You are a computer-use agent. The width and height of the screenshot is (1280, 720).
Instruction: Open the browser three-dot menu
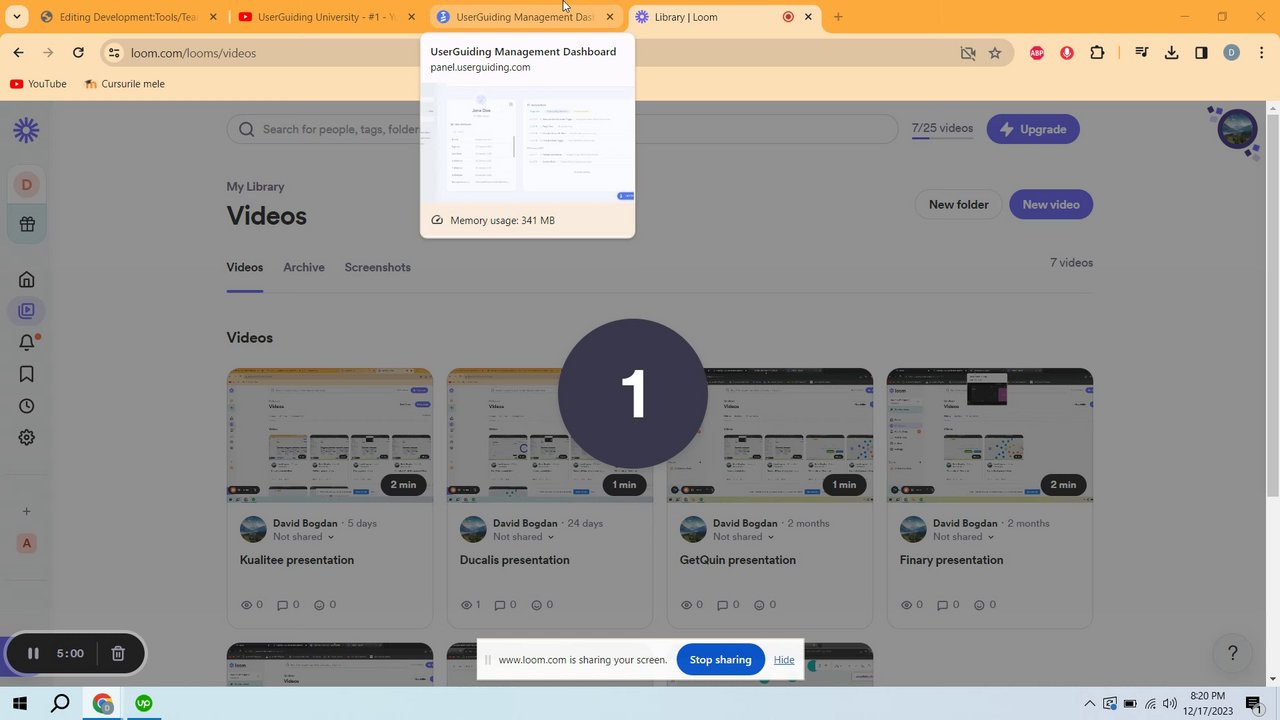[1262, 53]
